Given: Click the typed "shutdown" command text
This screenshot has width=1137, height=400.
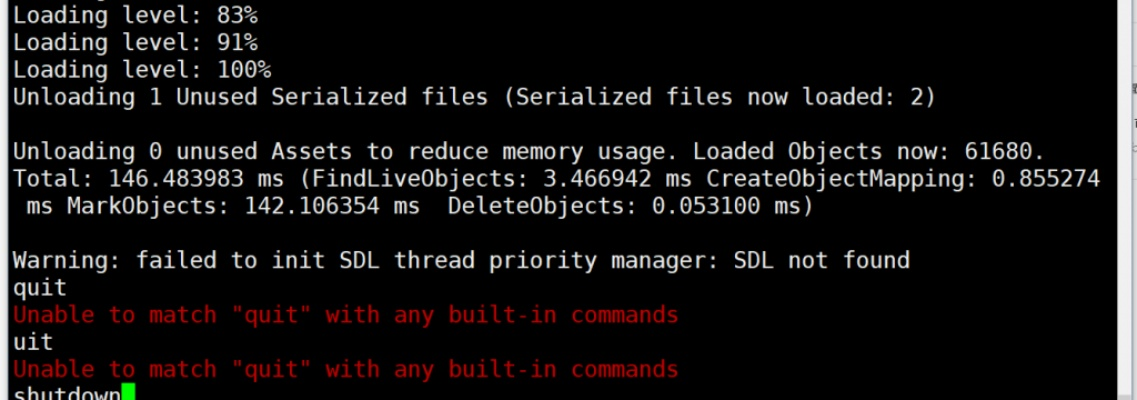Looking at the screenshot, I should [66, 394].
